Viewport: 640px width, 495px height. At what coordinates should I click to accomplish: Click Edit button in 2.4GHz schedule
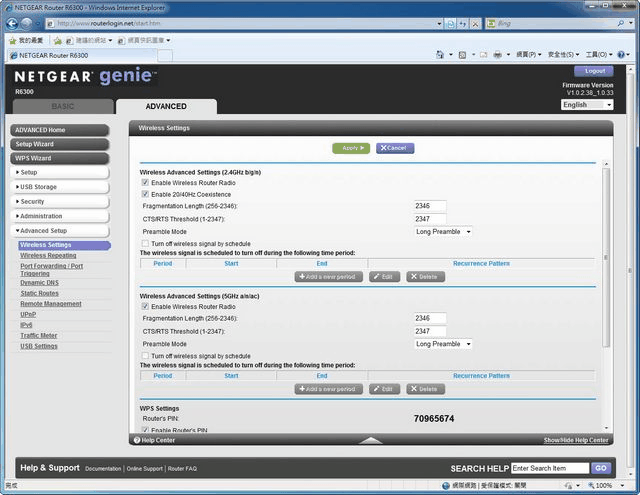(x=384, y=277)
